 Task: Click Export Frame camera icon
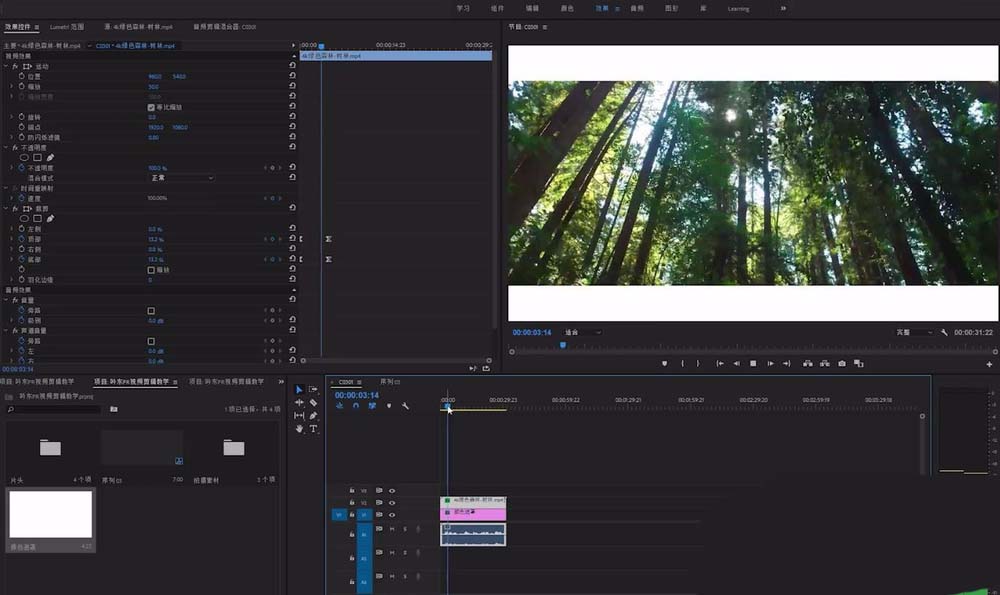842,364
